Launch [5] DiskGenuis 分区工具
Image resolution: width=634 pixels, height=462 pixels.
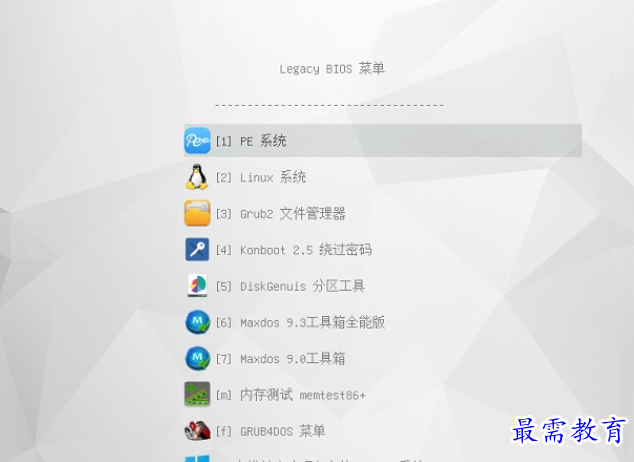coord(290,286)
